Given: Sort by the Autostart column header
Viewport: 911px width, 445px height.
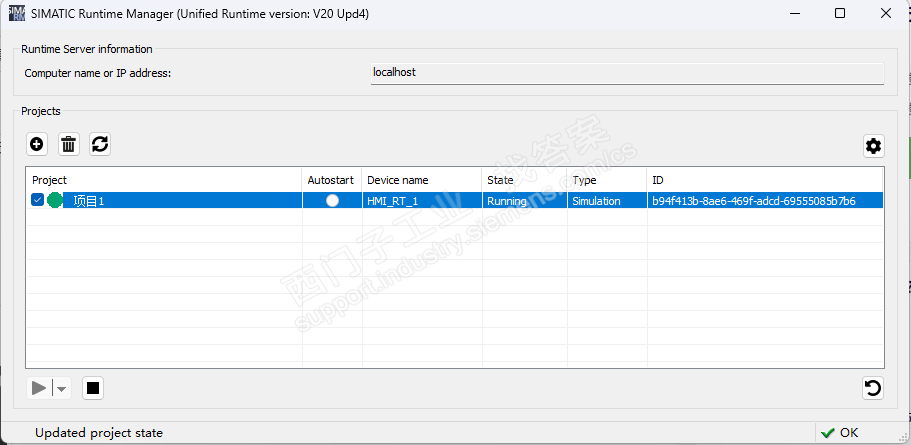Looking at the screenshot, I should click(331, 180).
